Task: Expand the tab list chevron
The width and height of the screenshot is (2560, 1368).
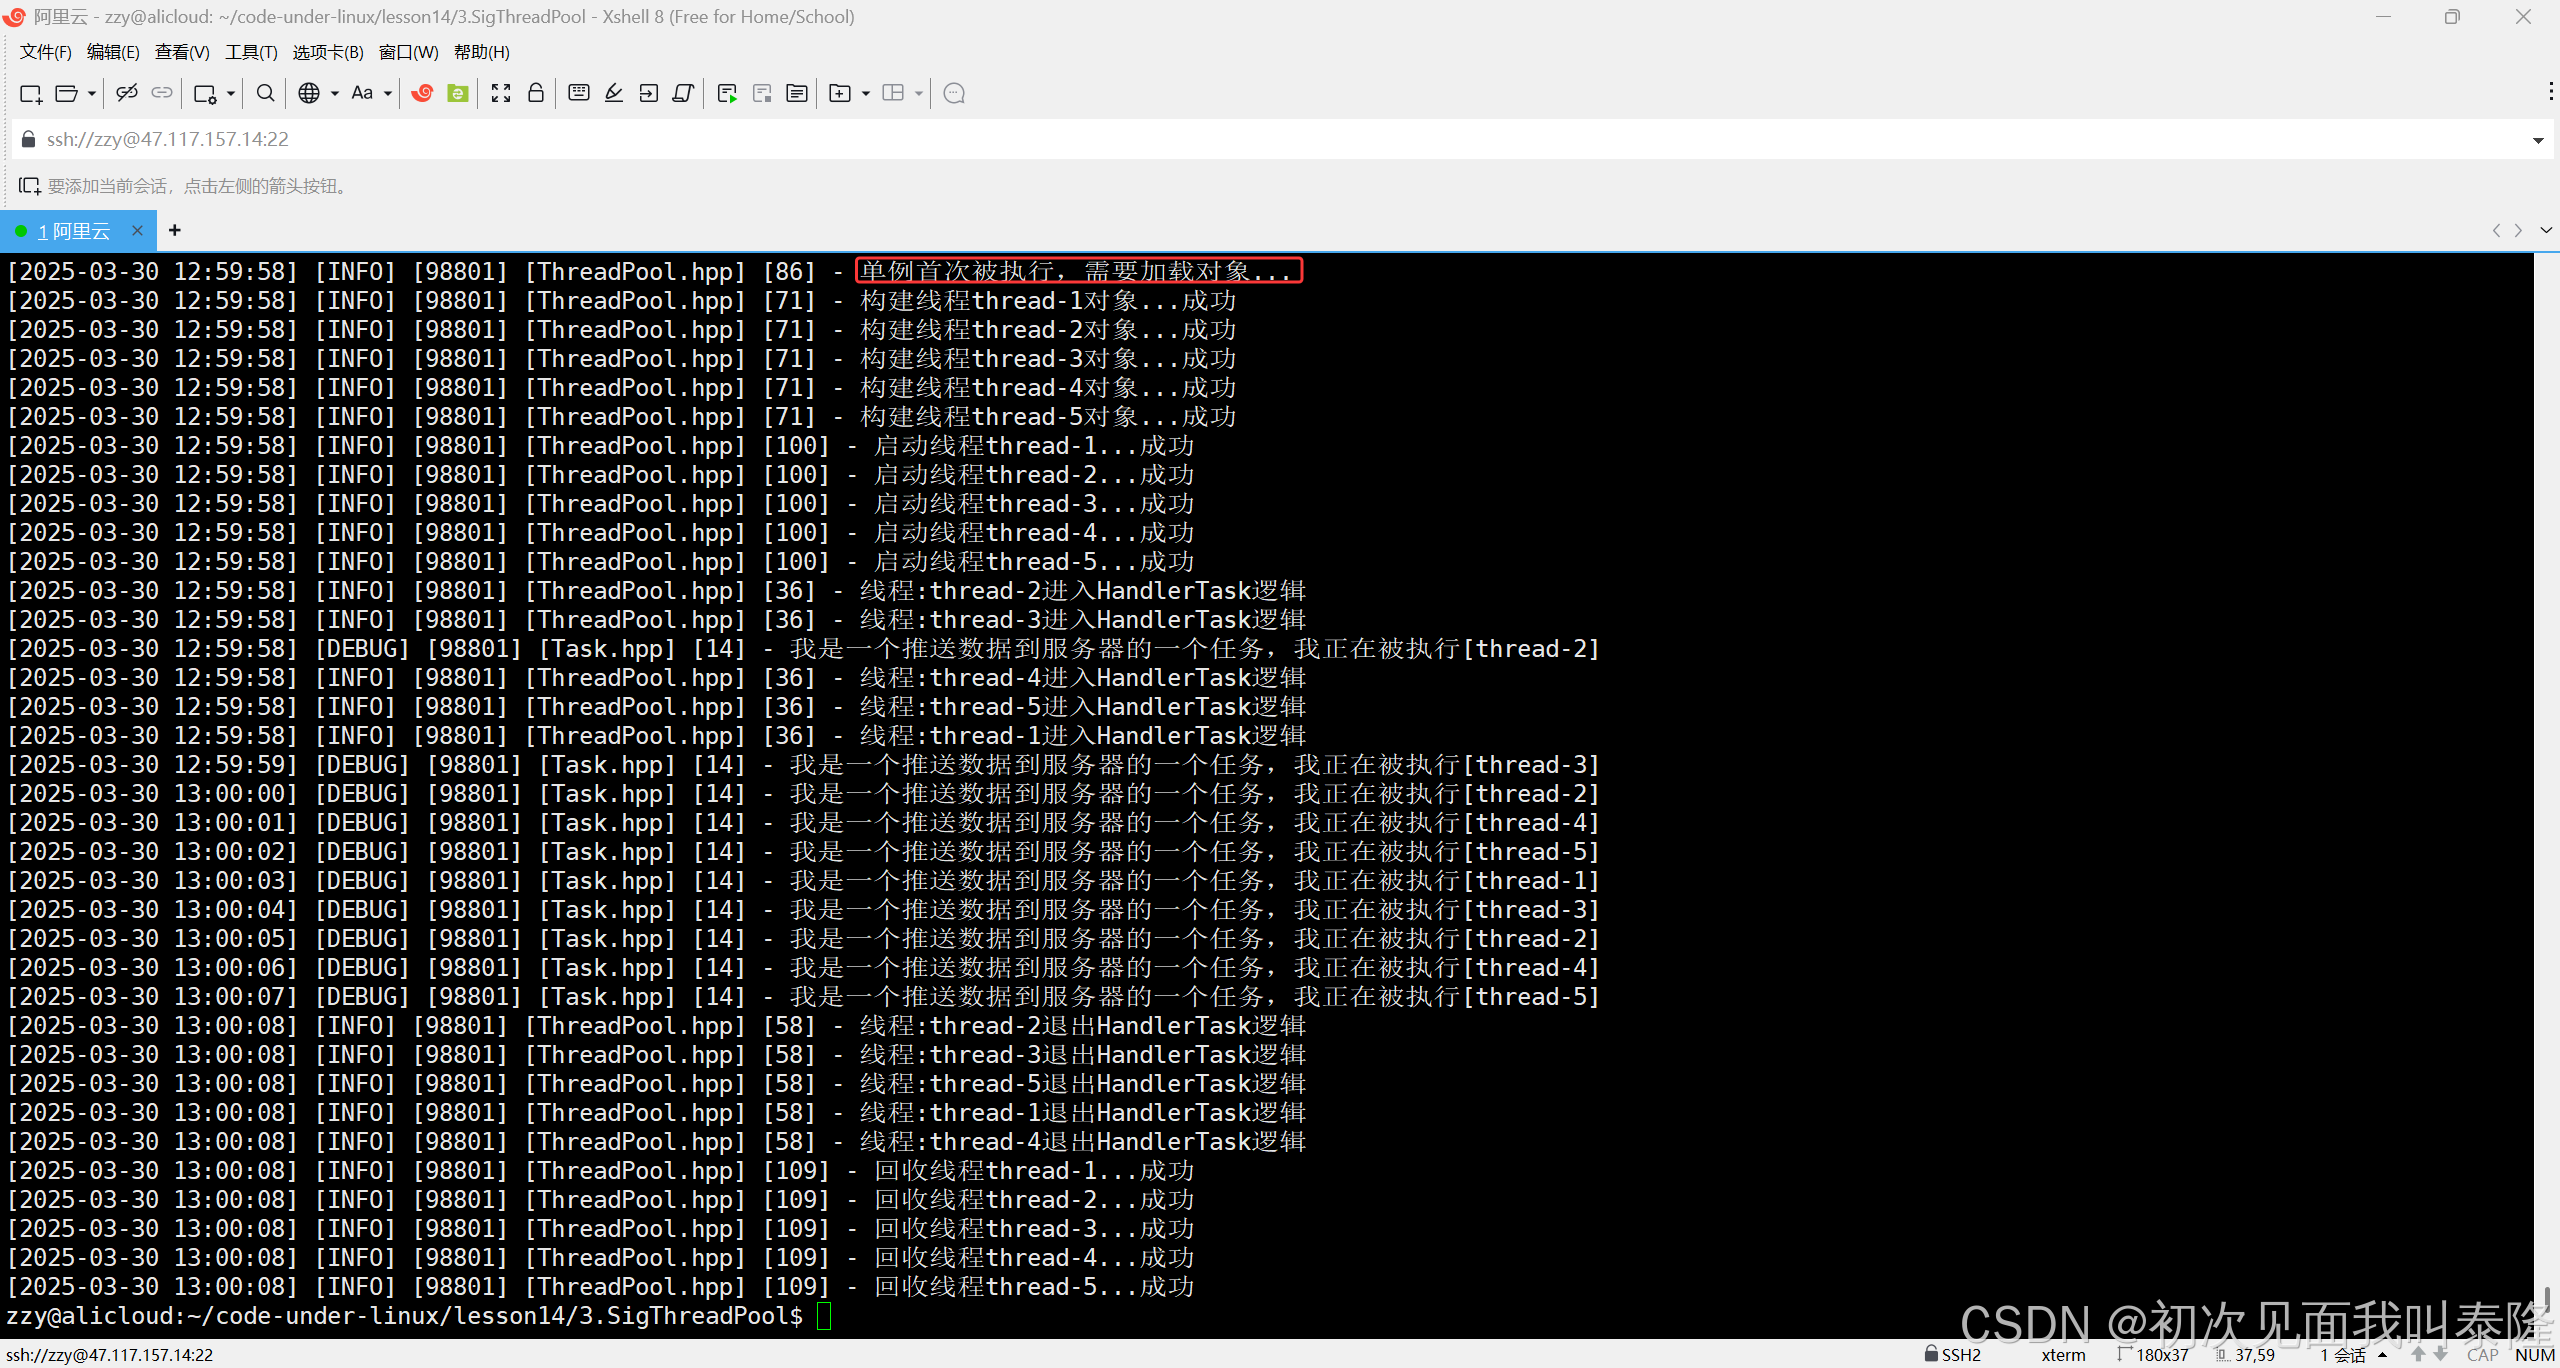Action: (x=2546, y=230)
